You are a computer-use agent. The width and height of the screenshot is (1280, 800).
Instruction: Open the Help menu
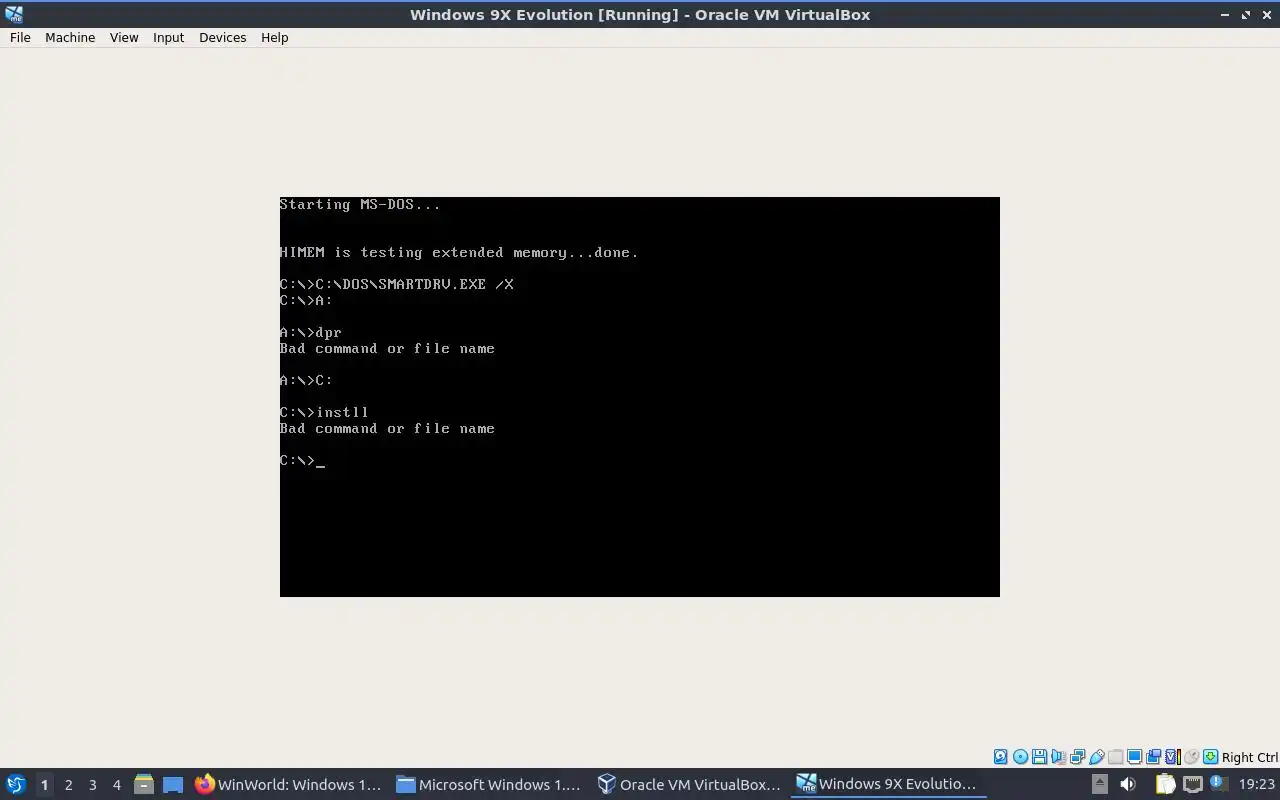tap(274, 37)
